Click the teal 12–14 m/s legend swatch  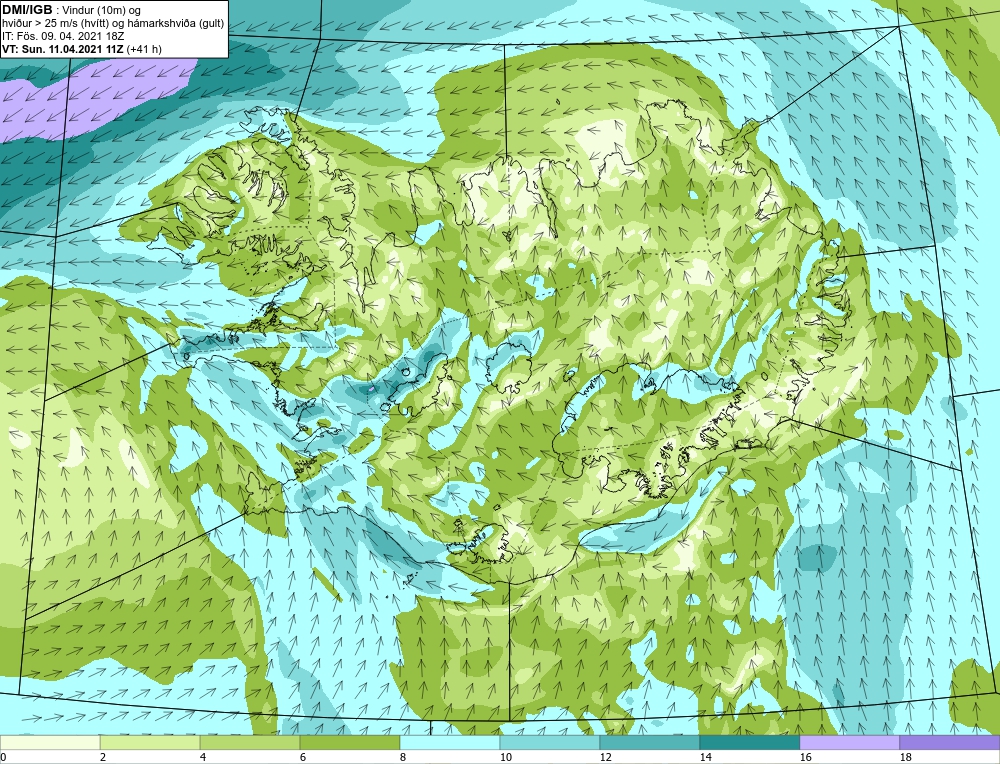(x=650, y=743)
